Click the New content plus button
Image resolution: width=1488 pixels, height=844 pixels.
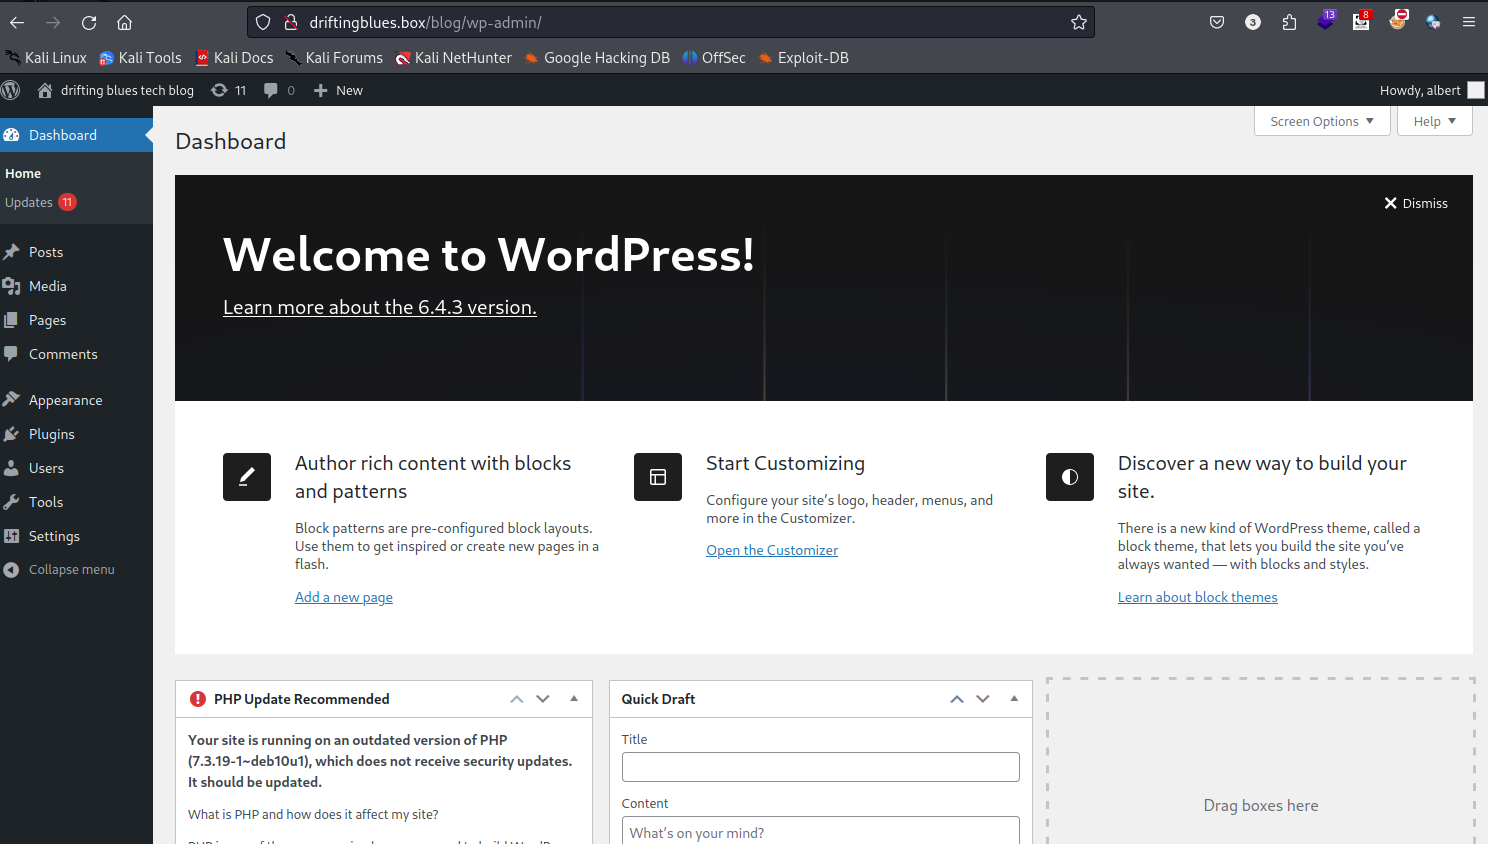(x=338, y=90)
